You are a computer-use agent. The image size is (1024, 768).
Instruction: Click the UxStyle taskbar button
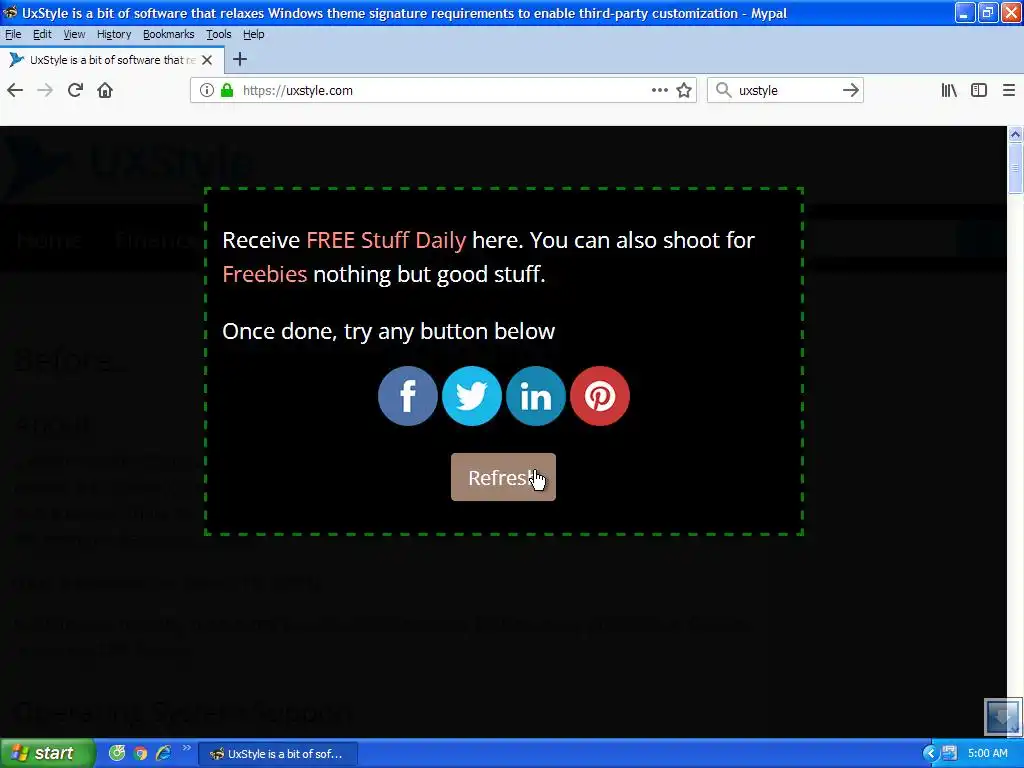pyautogui.click(x=278, y=754)
